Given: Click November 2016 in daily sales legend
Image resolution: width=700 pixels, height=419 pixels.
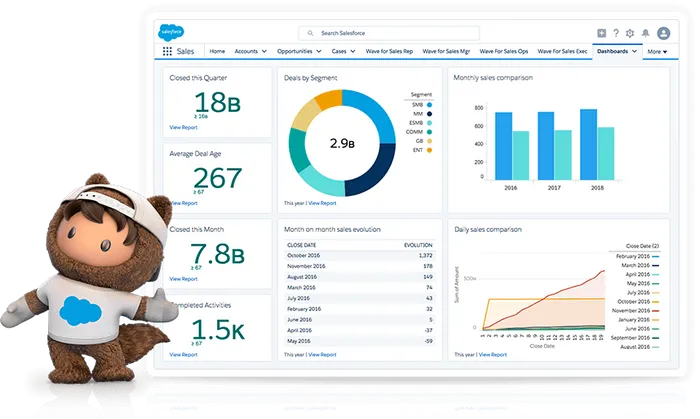Looking at the screenshot, I should 636,311.
